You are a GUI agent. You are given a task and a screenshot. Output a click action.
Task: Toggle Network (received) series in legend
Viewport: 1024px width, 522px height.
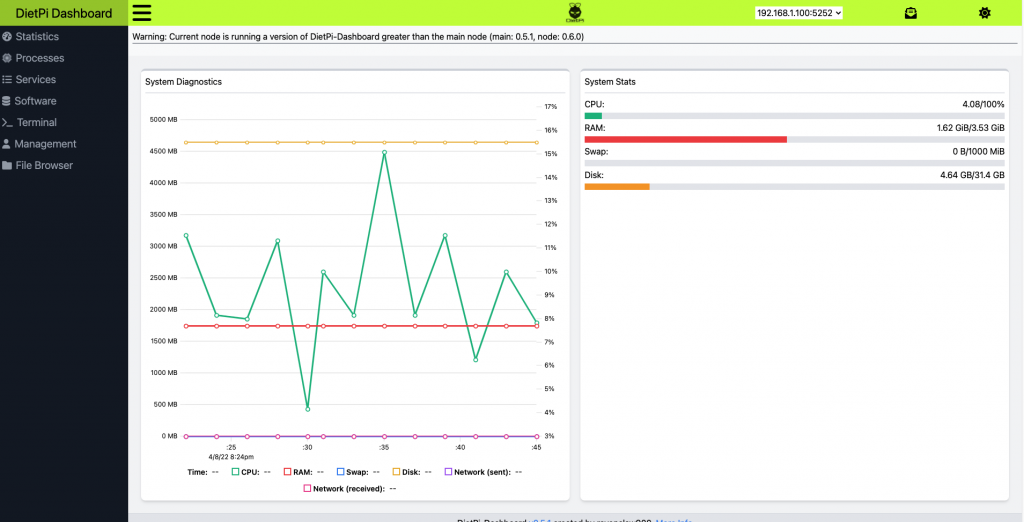(349, 488)
